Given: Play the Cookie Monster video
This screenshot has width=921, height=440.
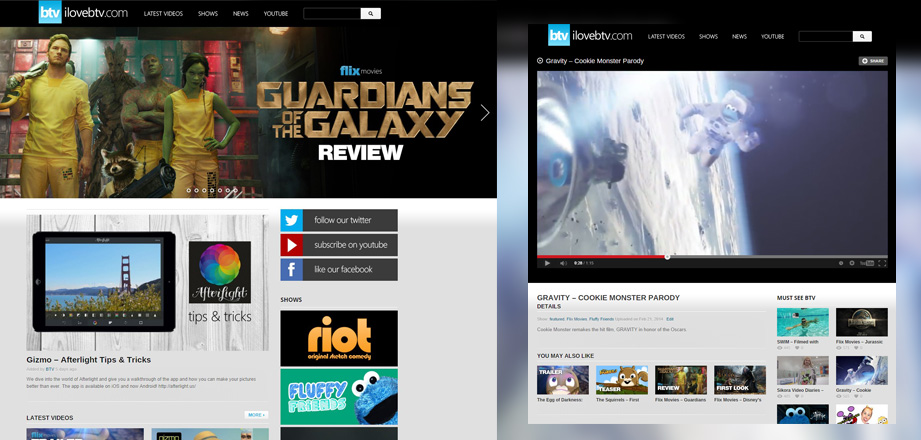Looking at the screenshot, I should (547, 263).
